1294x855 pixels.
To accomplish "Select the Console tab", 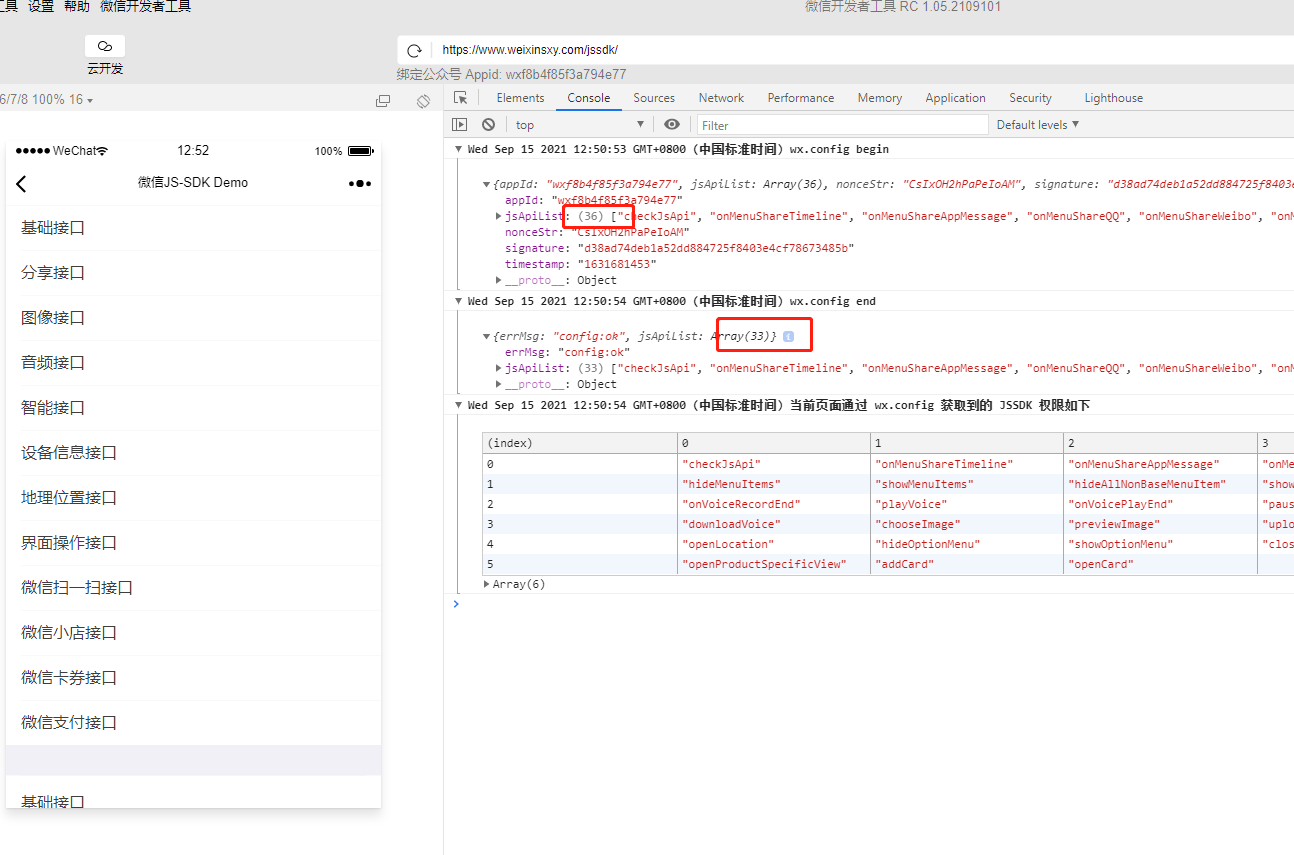I will tap(589, 98).
